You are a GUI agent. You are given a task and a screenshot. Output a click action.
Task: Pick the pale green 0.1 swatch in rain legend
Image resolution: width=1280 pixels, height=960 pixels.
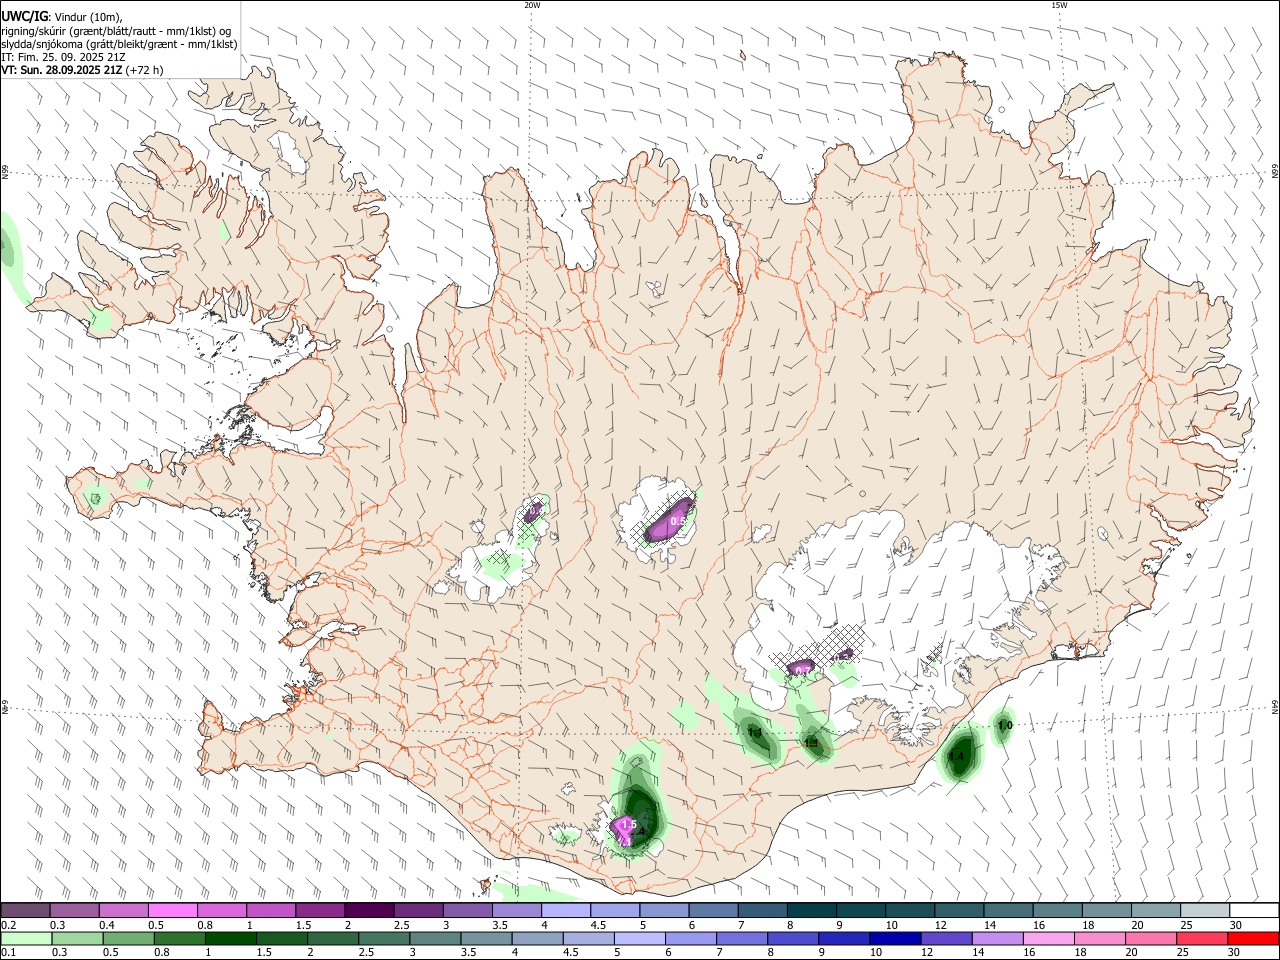point(27,938)
